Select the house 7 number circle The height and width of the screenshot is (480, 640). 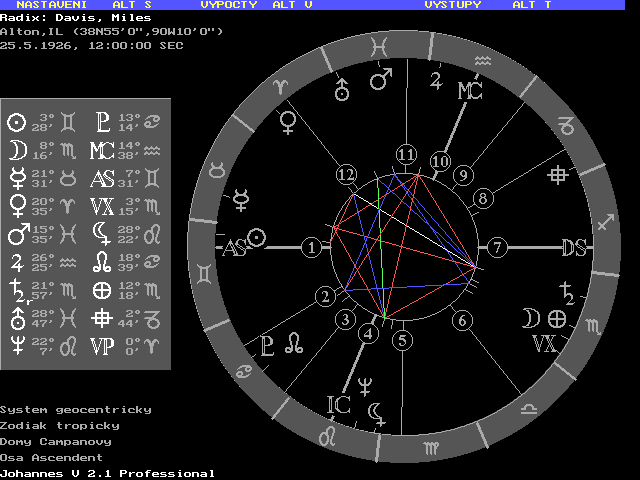(x=497, y=248)
